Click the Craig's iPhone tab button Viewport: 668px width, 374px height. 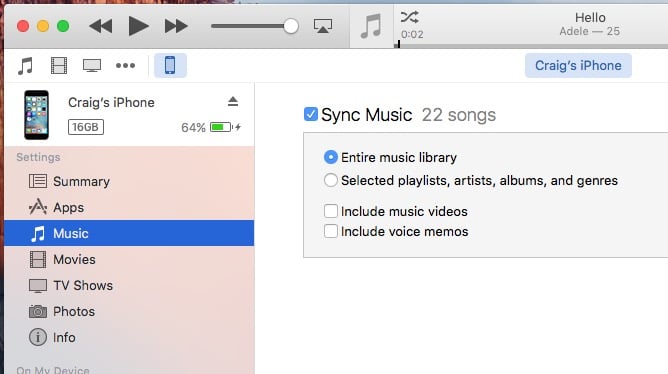pos(578,65)
